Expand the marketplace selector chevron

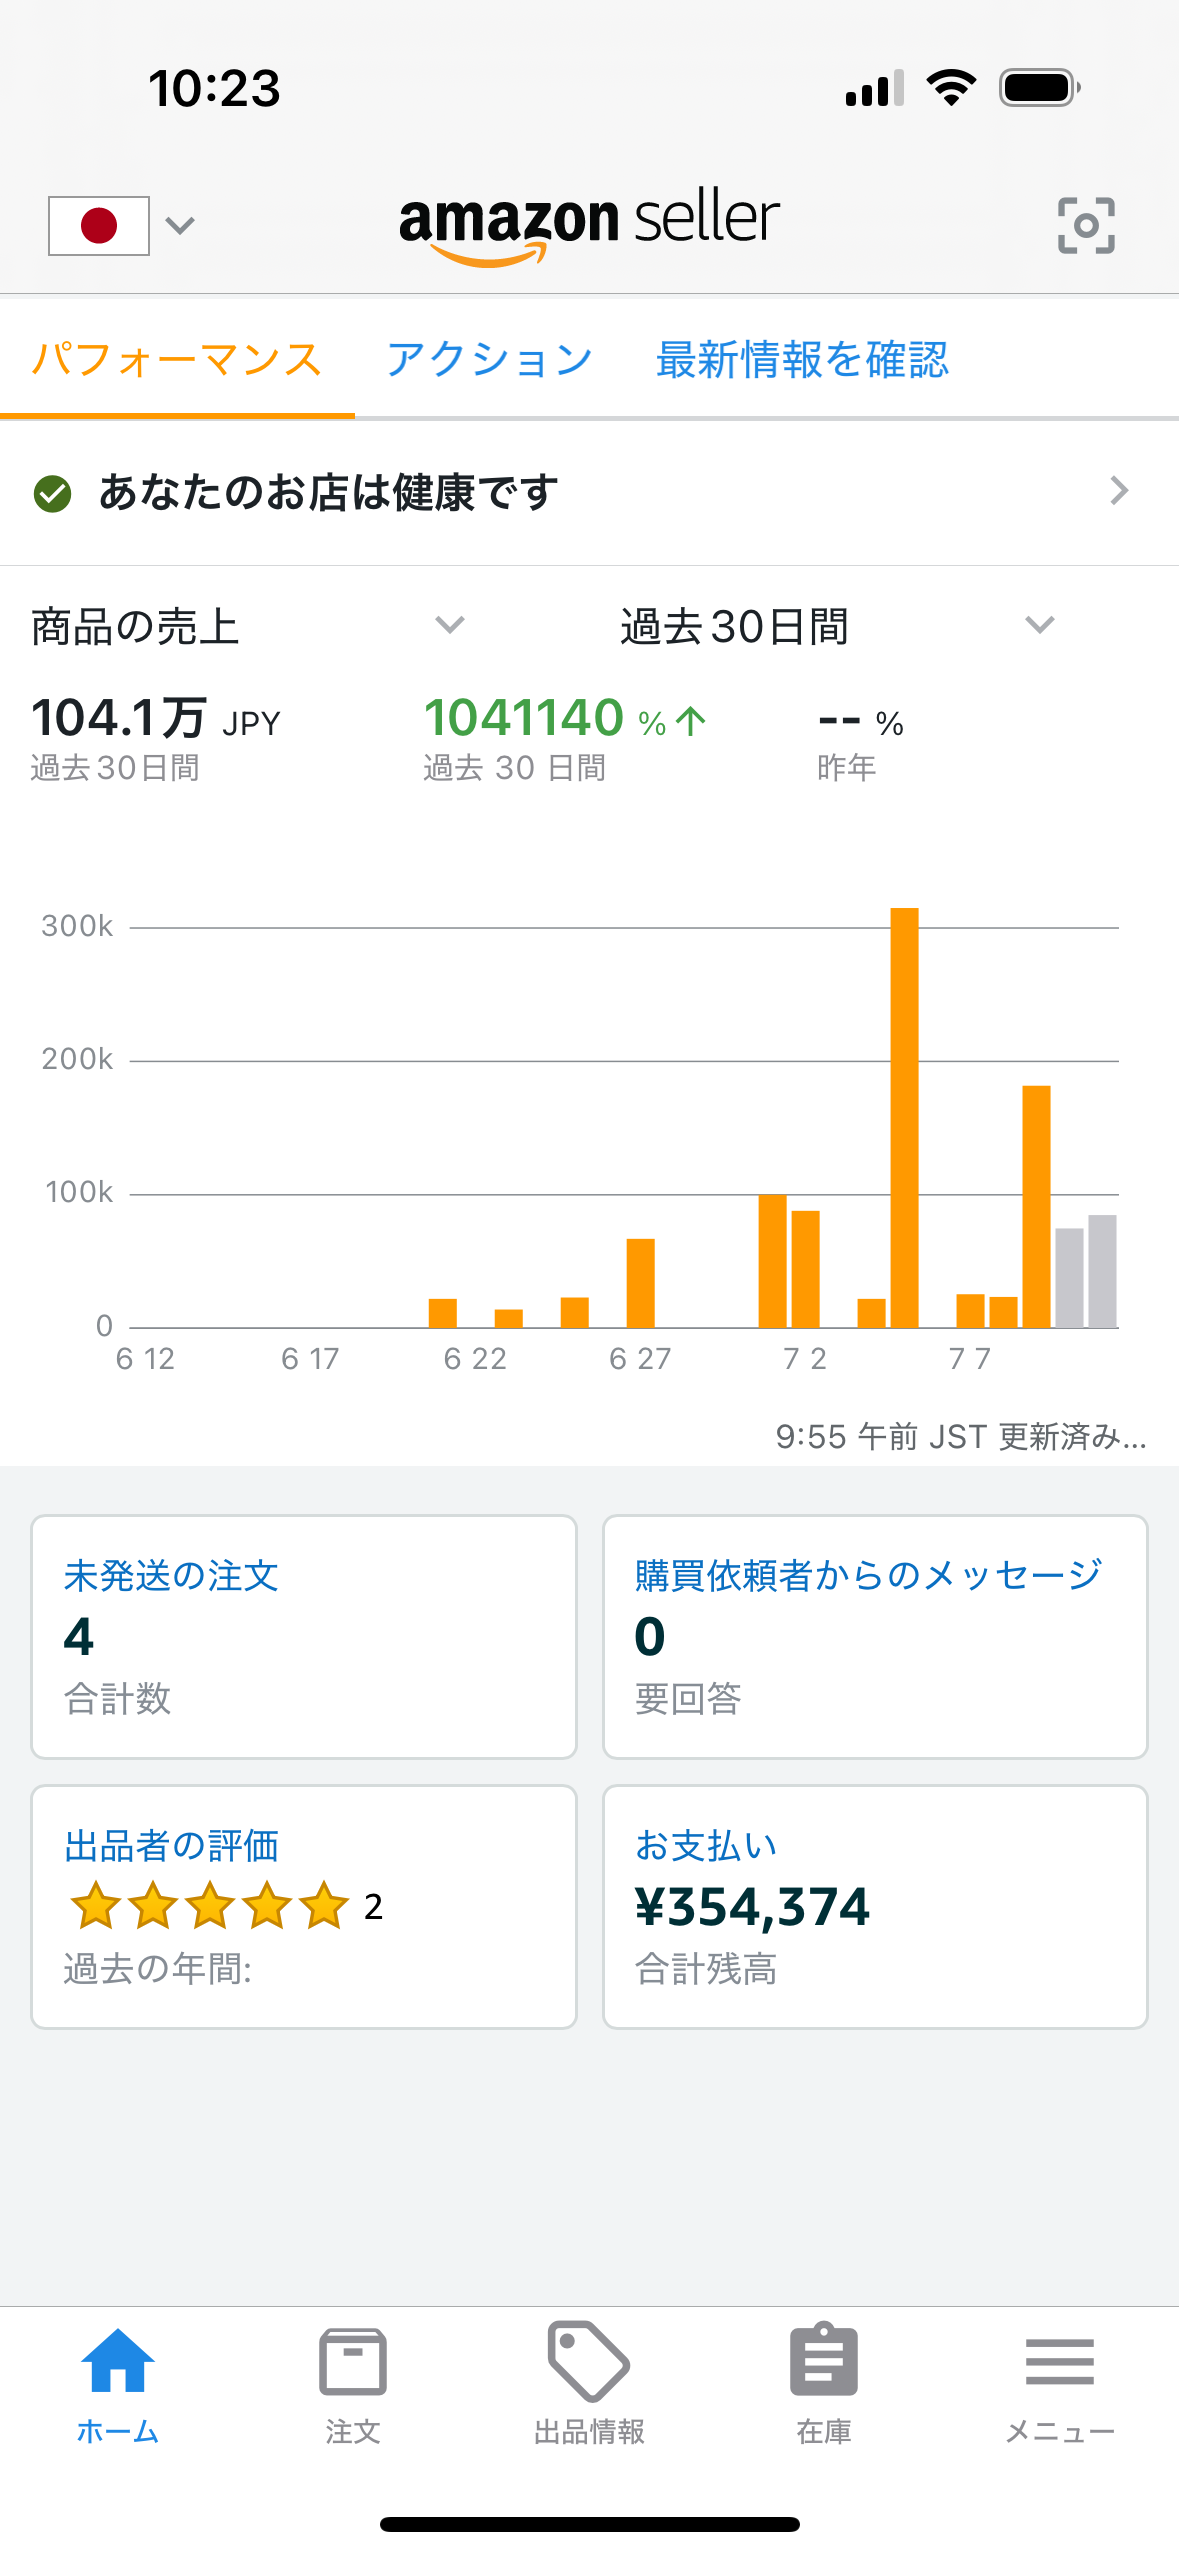click(180, 226)
